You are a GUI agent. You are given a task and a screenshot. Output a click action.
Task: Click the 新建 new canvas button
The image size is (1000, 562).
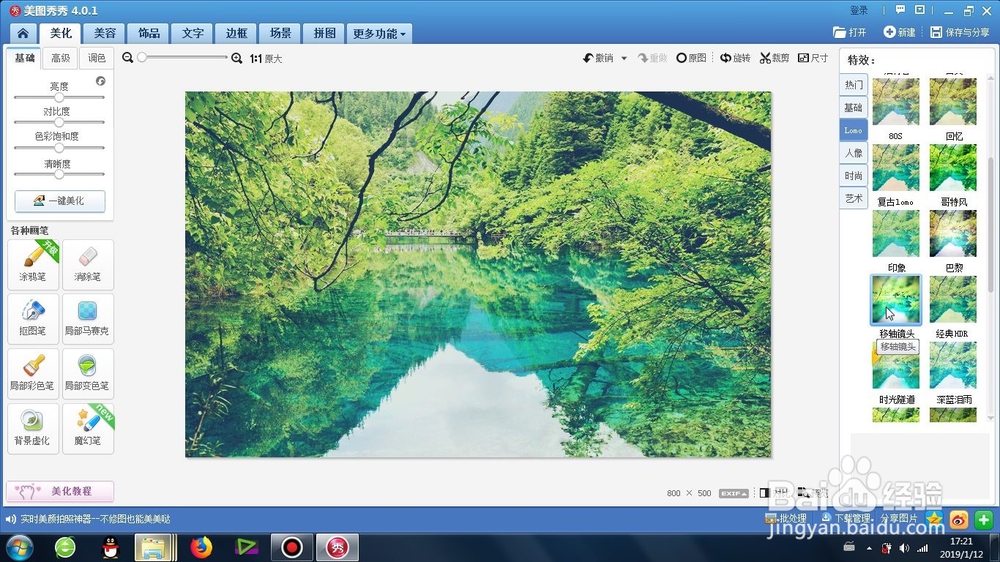tap(899, 32)
